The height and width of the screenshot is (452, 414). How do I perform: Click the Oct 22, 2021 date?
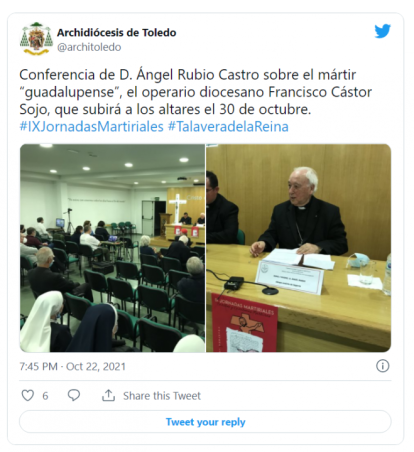pos(96,366)
